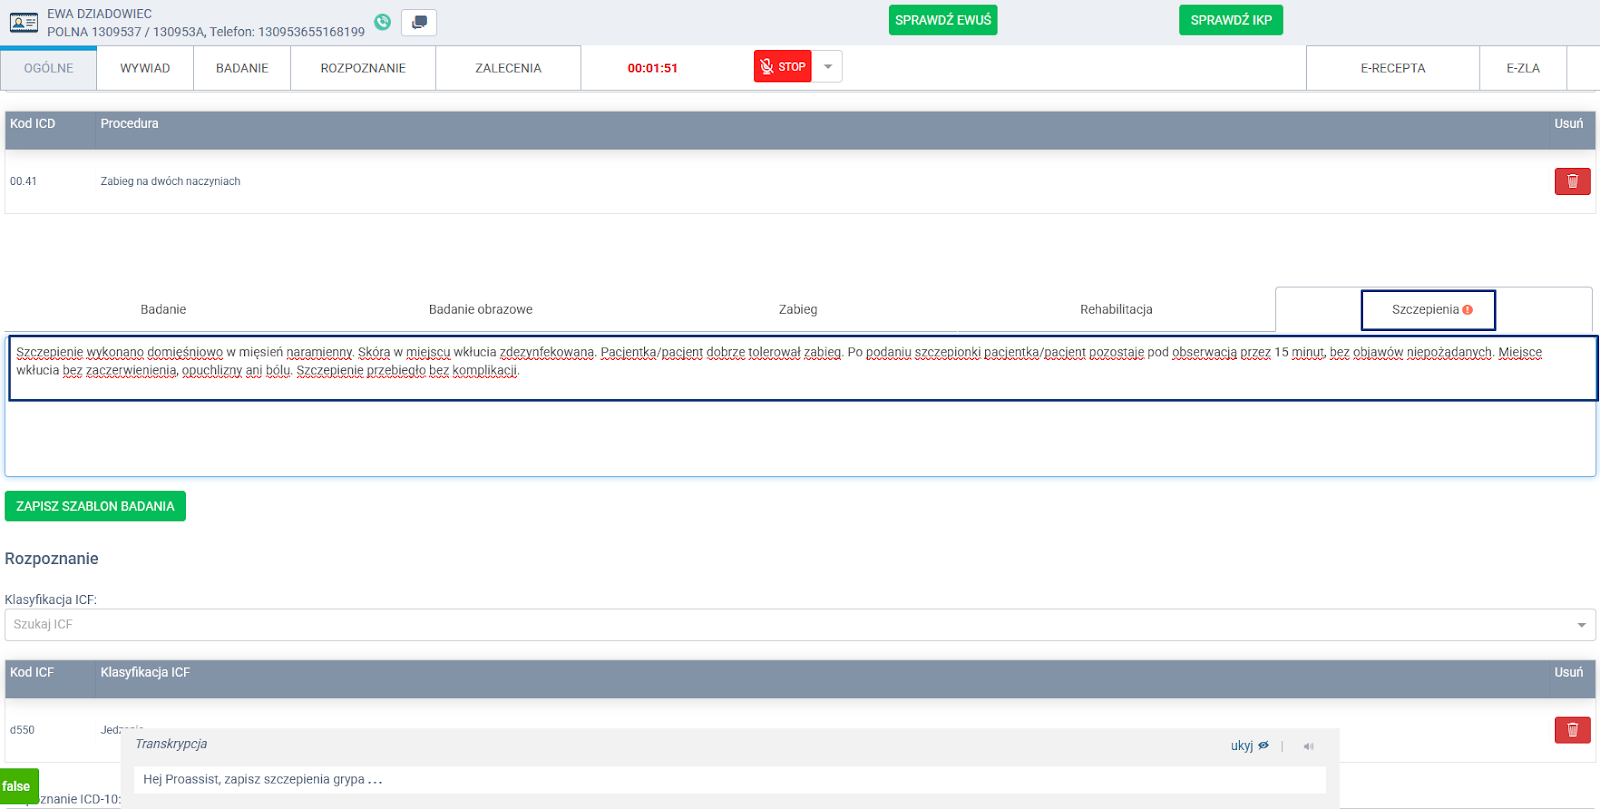Open the chat messages icon button

pyautogui.click(x=419, y=22)
